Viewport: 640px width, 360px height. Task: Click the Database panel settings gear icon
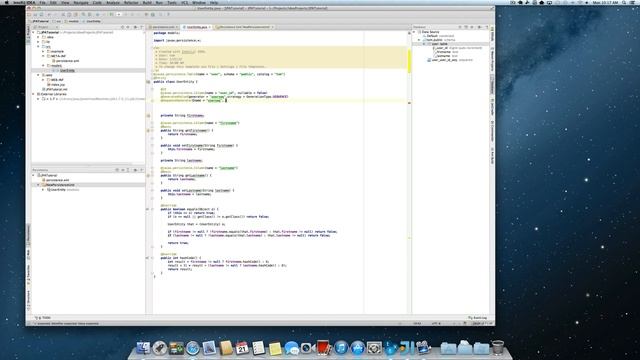click(x=480, y=27)
